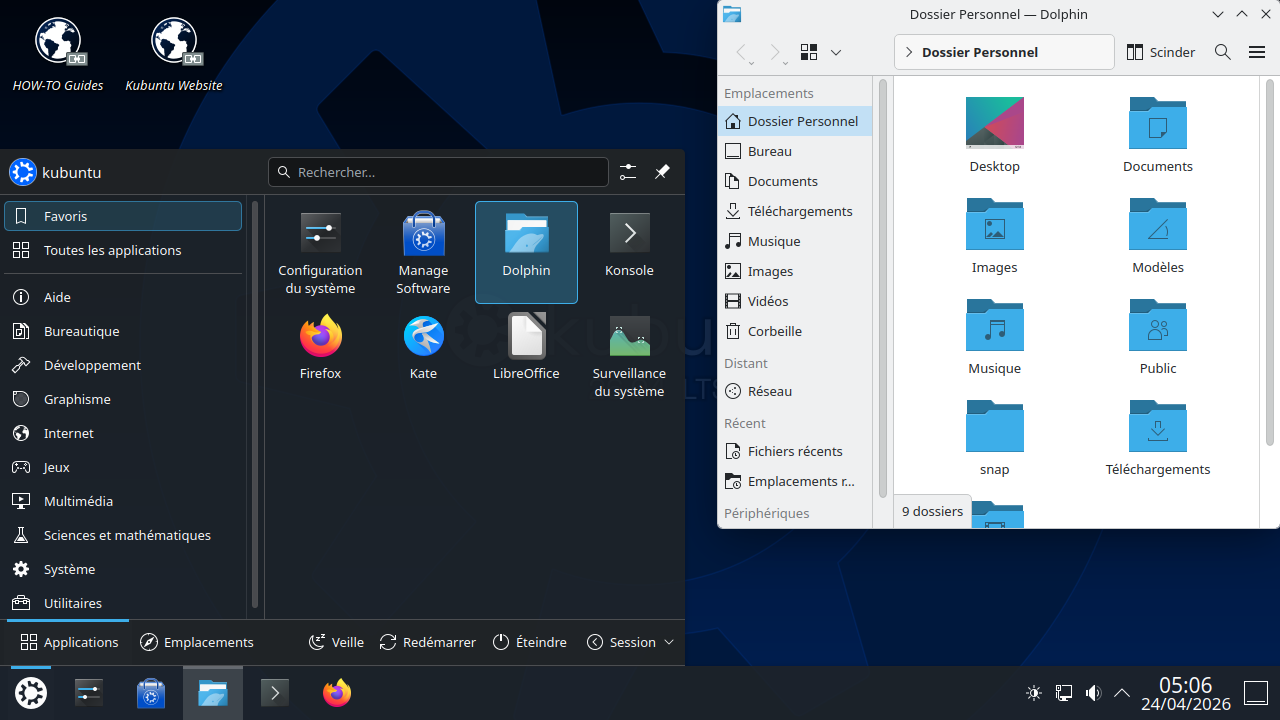1280x720 pixels.
Task: Open the view mode dropdown arrow
Action: click(x=836, y=52)
